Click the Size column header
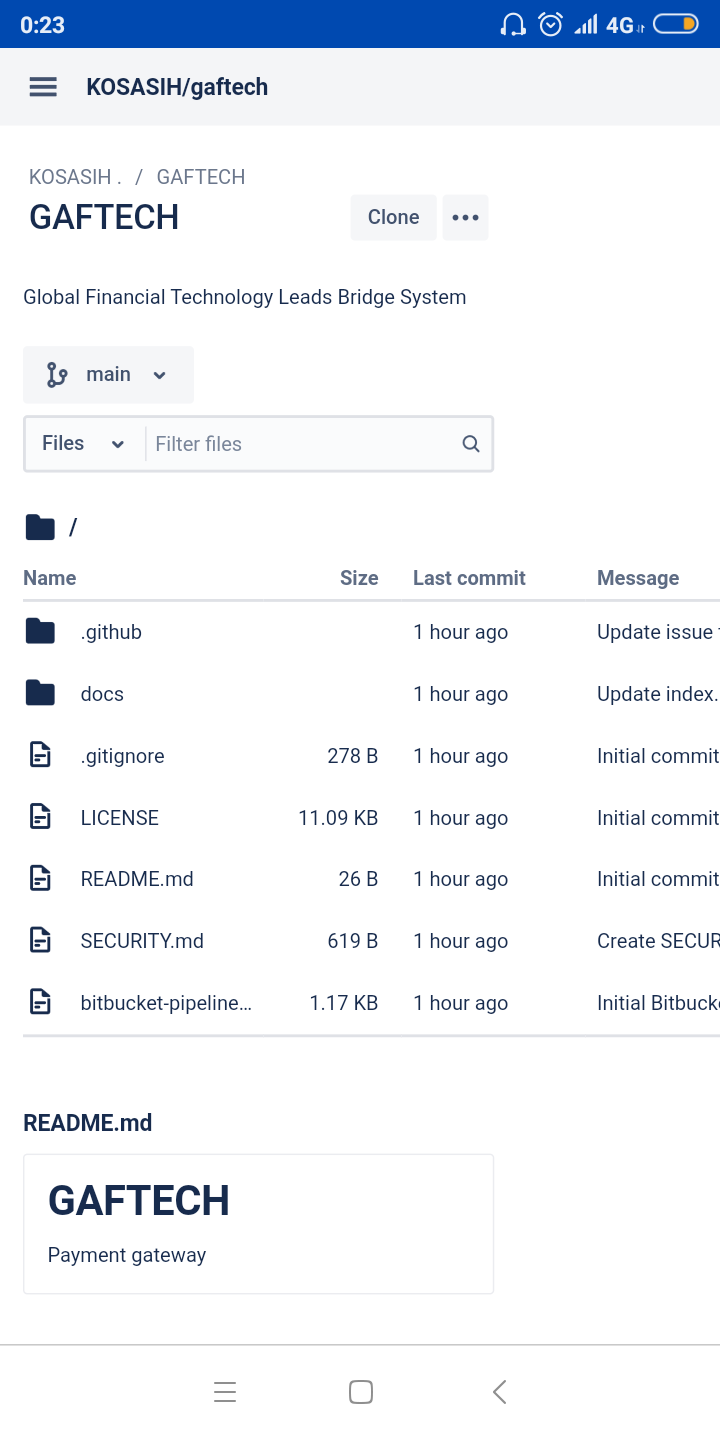Screen dimensions: 720x1440 click(x=359, y=578)
